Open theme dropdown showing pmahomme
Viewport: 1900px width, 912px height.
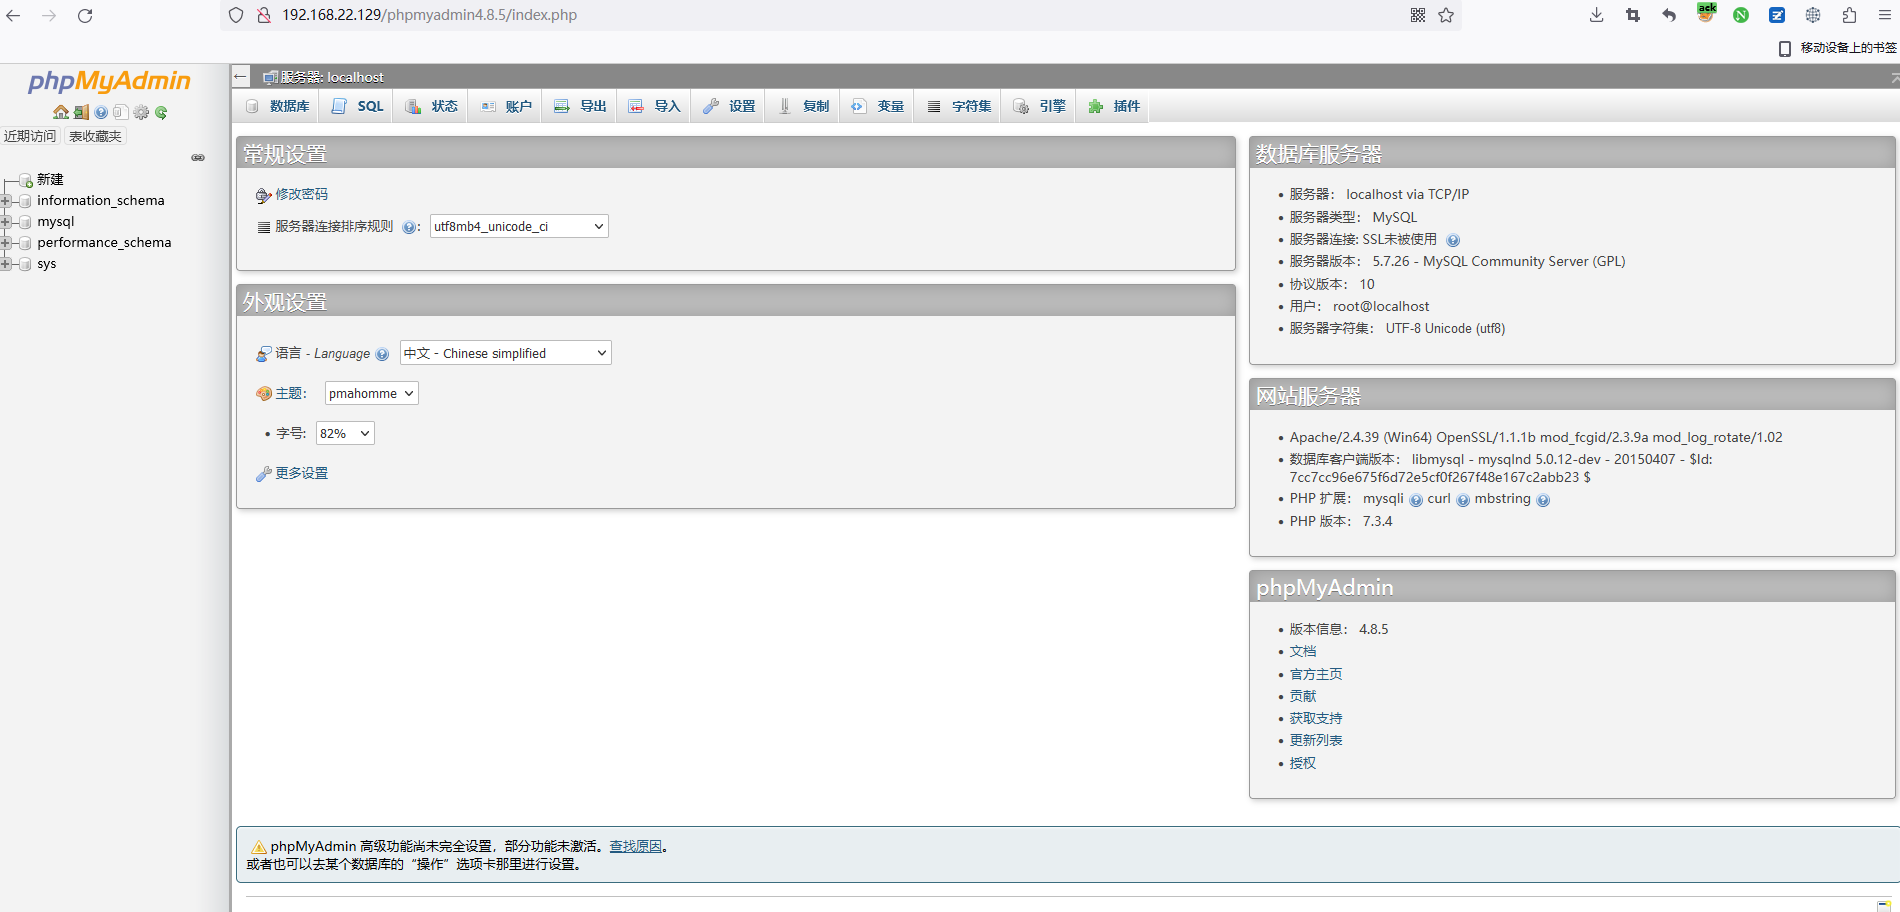(x=372, y=394)
